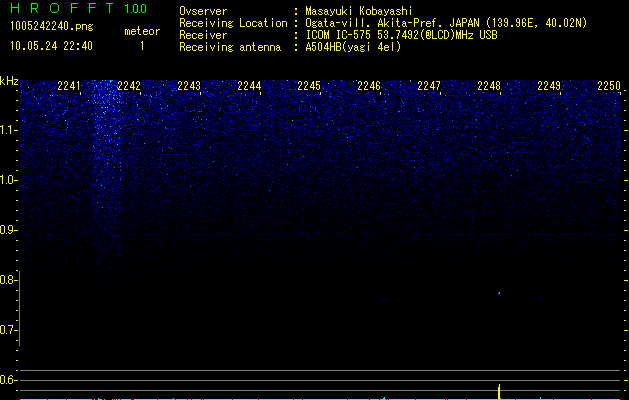
Task: Click the 0.8 kHz axis label
Action: 9,280
